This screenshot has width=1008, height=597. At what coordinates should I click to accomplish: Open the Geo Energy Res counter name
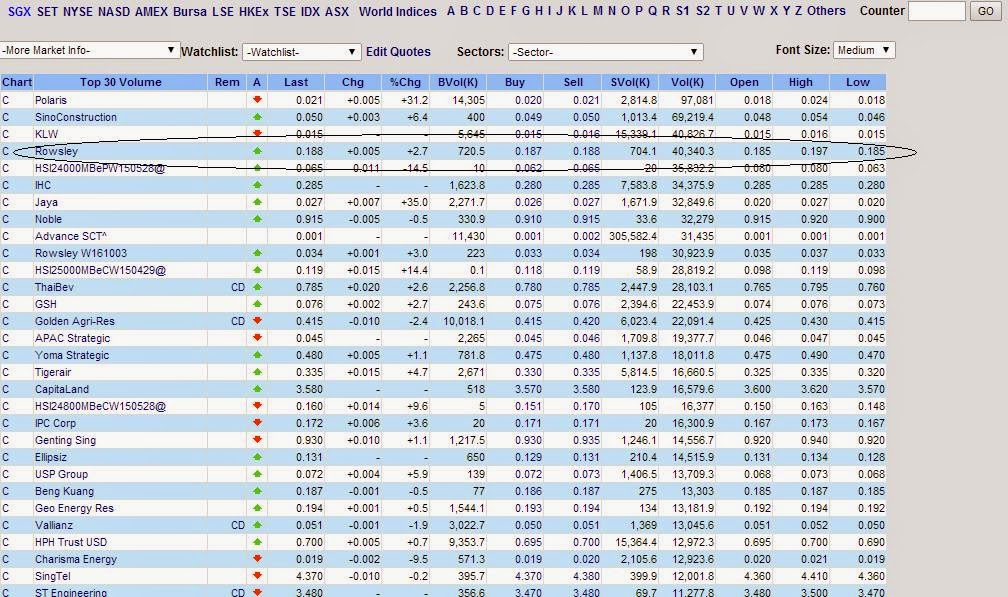74,508
